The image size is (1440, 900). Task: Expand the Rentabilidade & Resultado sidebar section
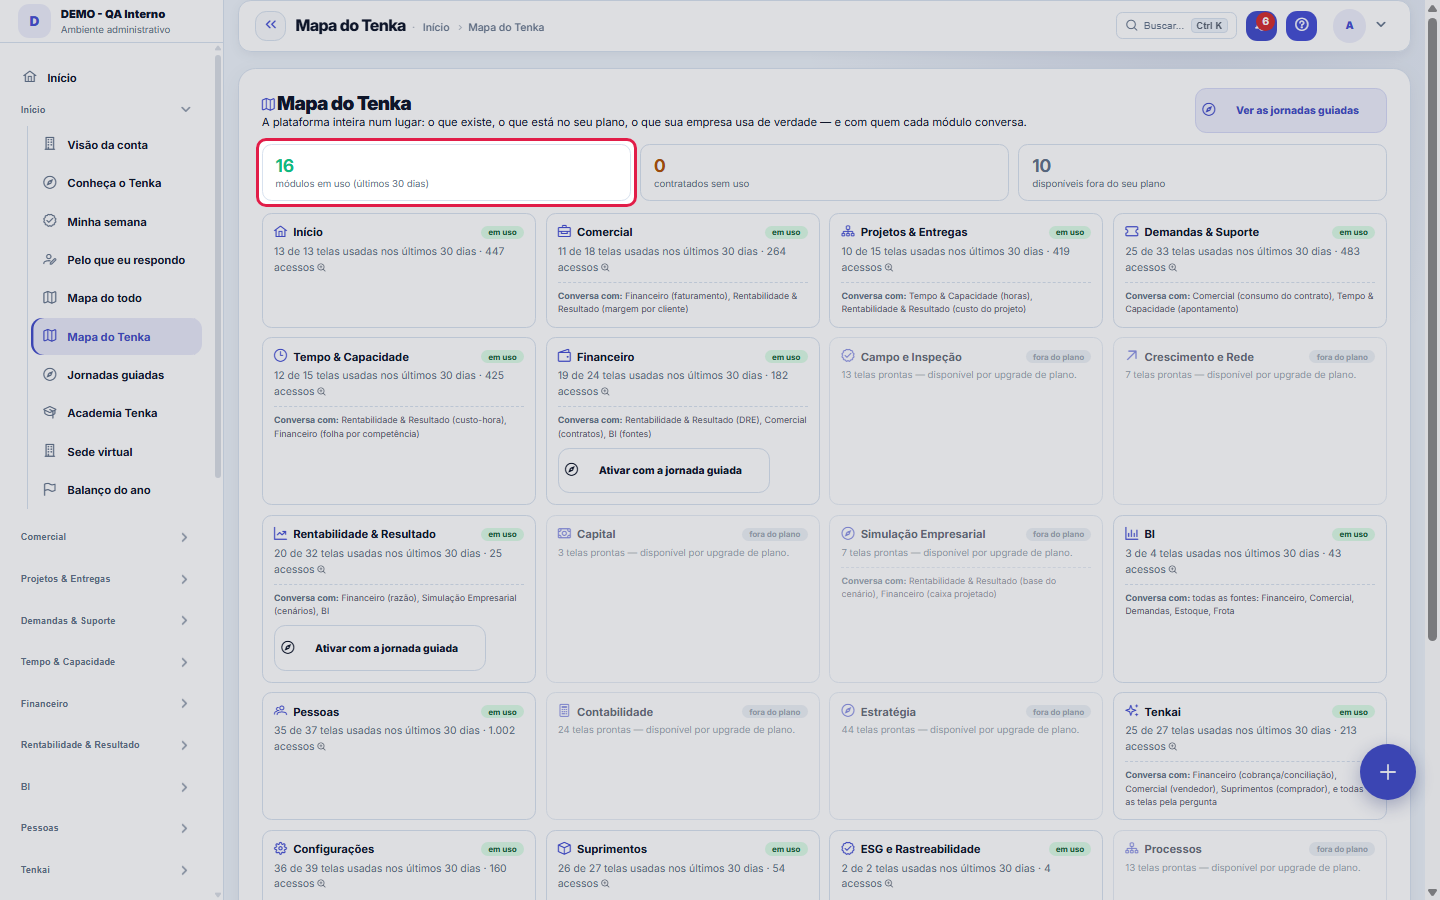185,745
